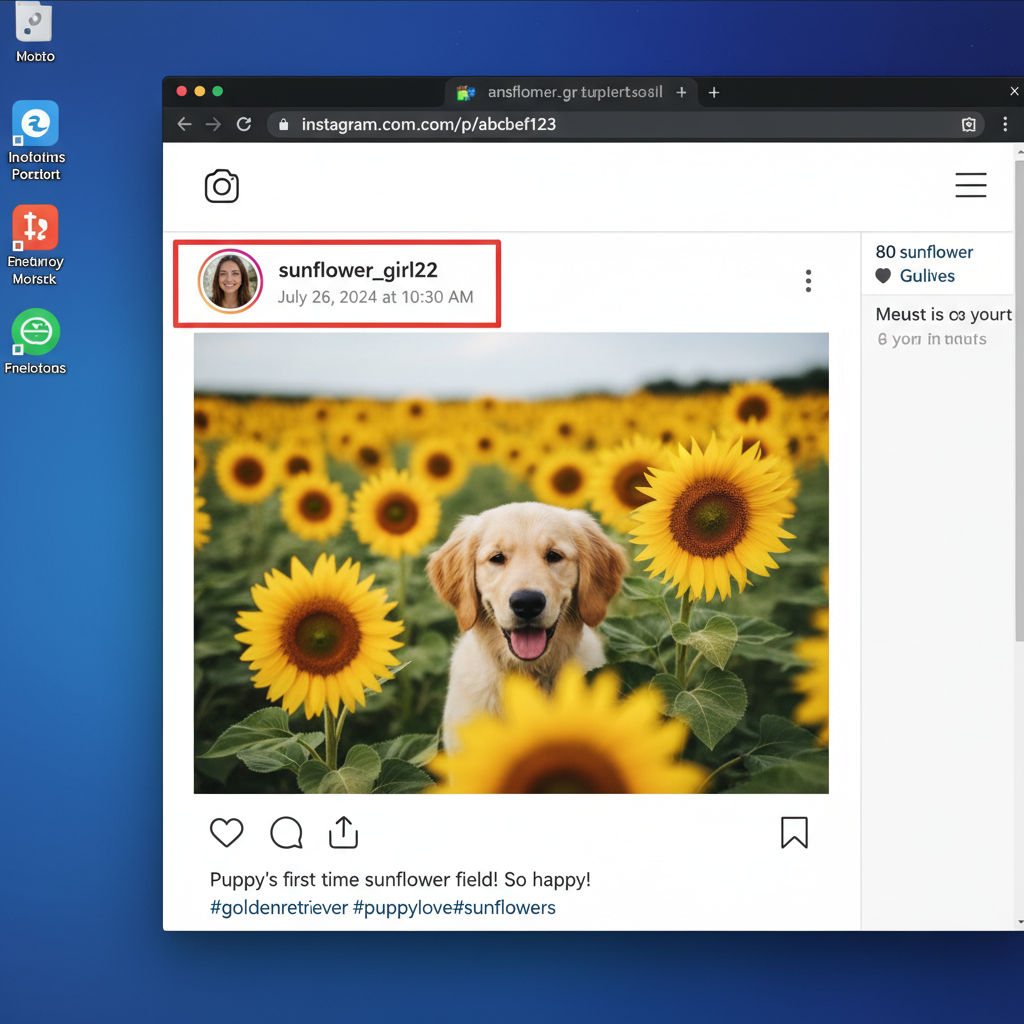Click the #puppylove hashtag
The image size is (1024, 1024).
(x=402, y=908)
